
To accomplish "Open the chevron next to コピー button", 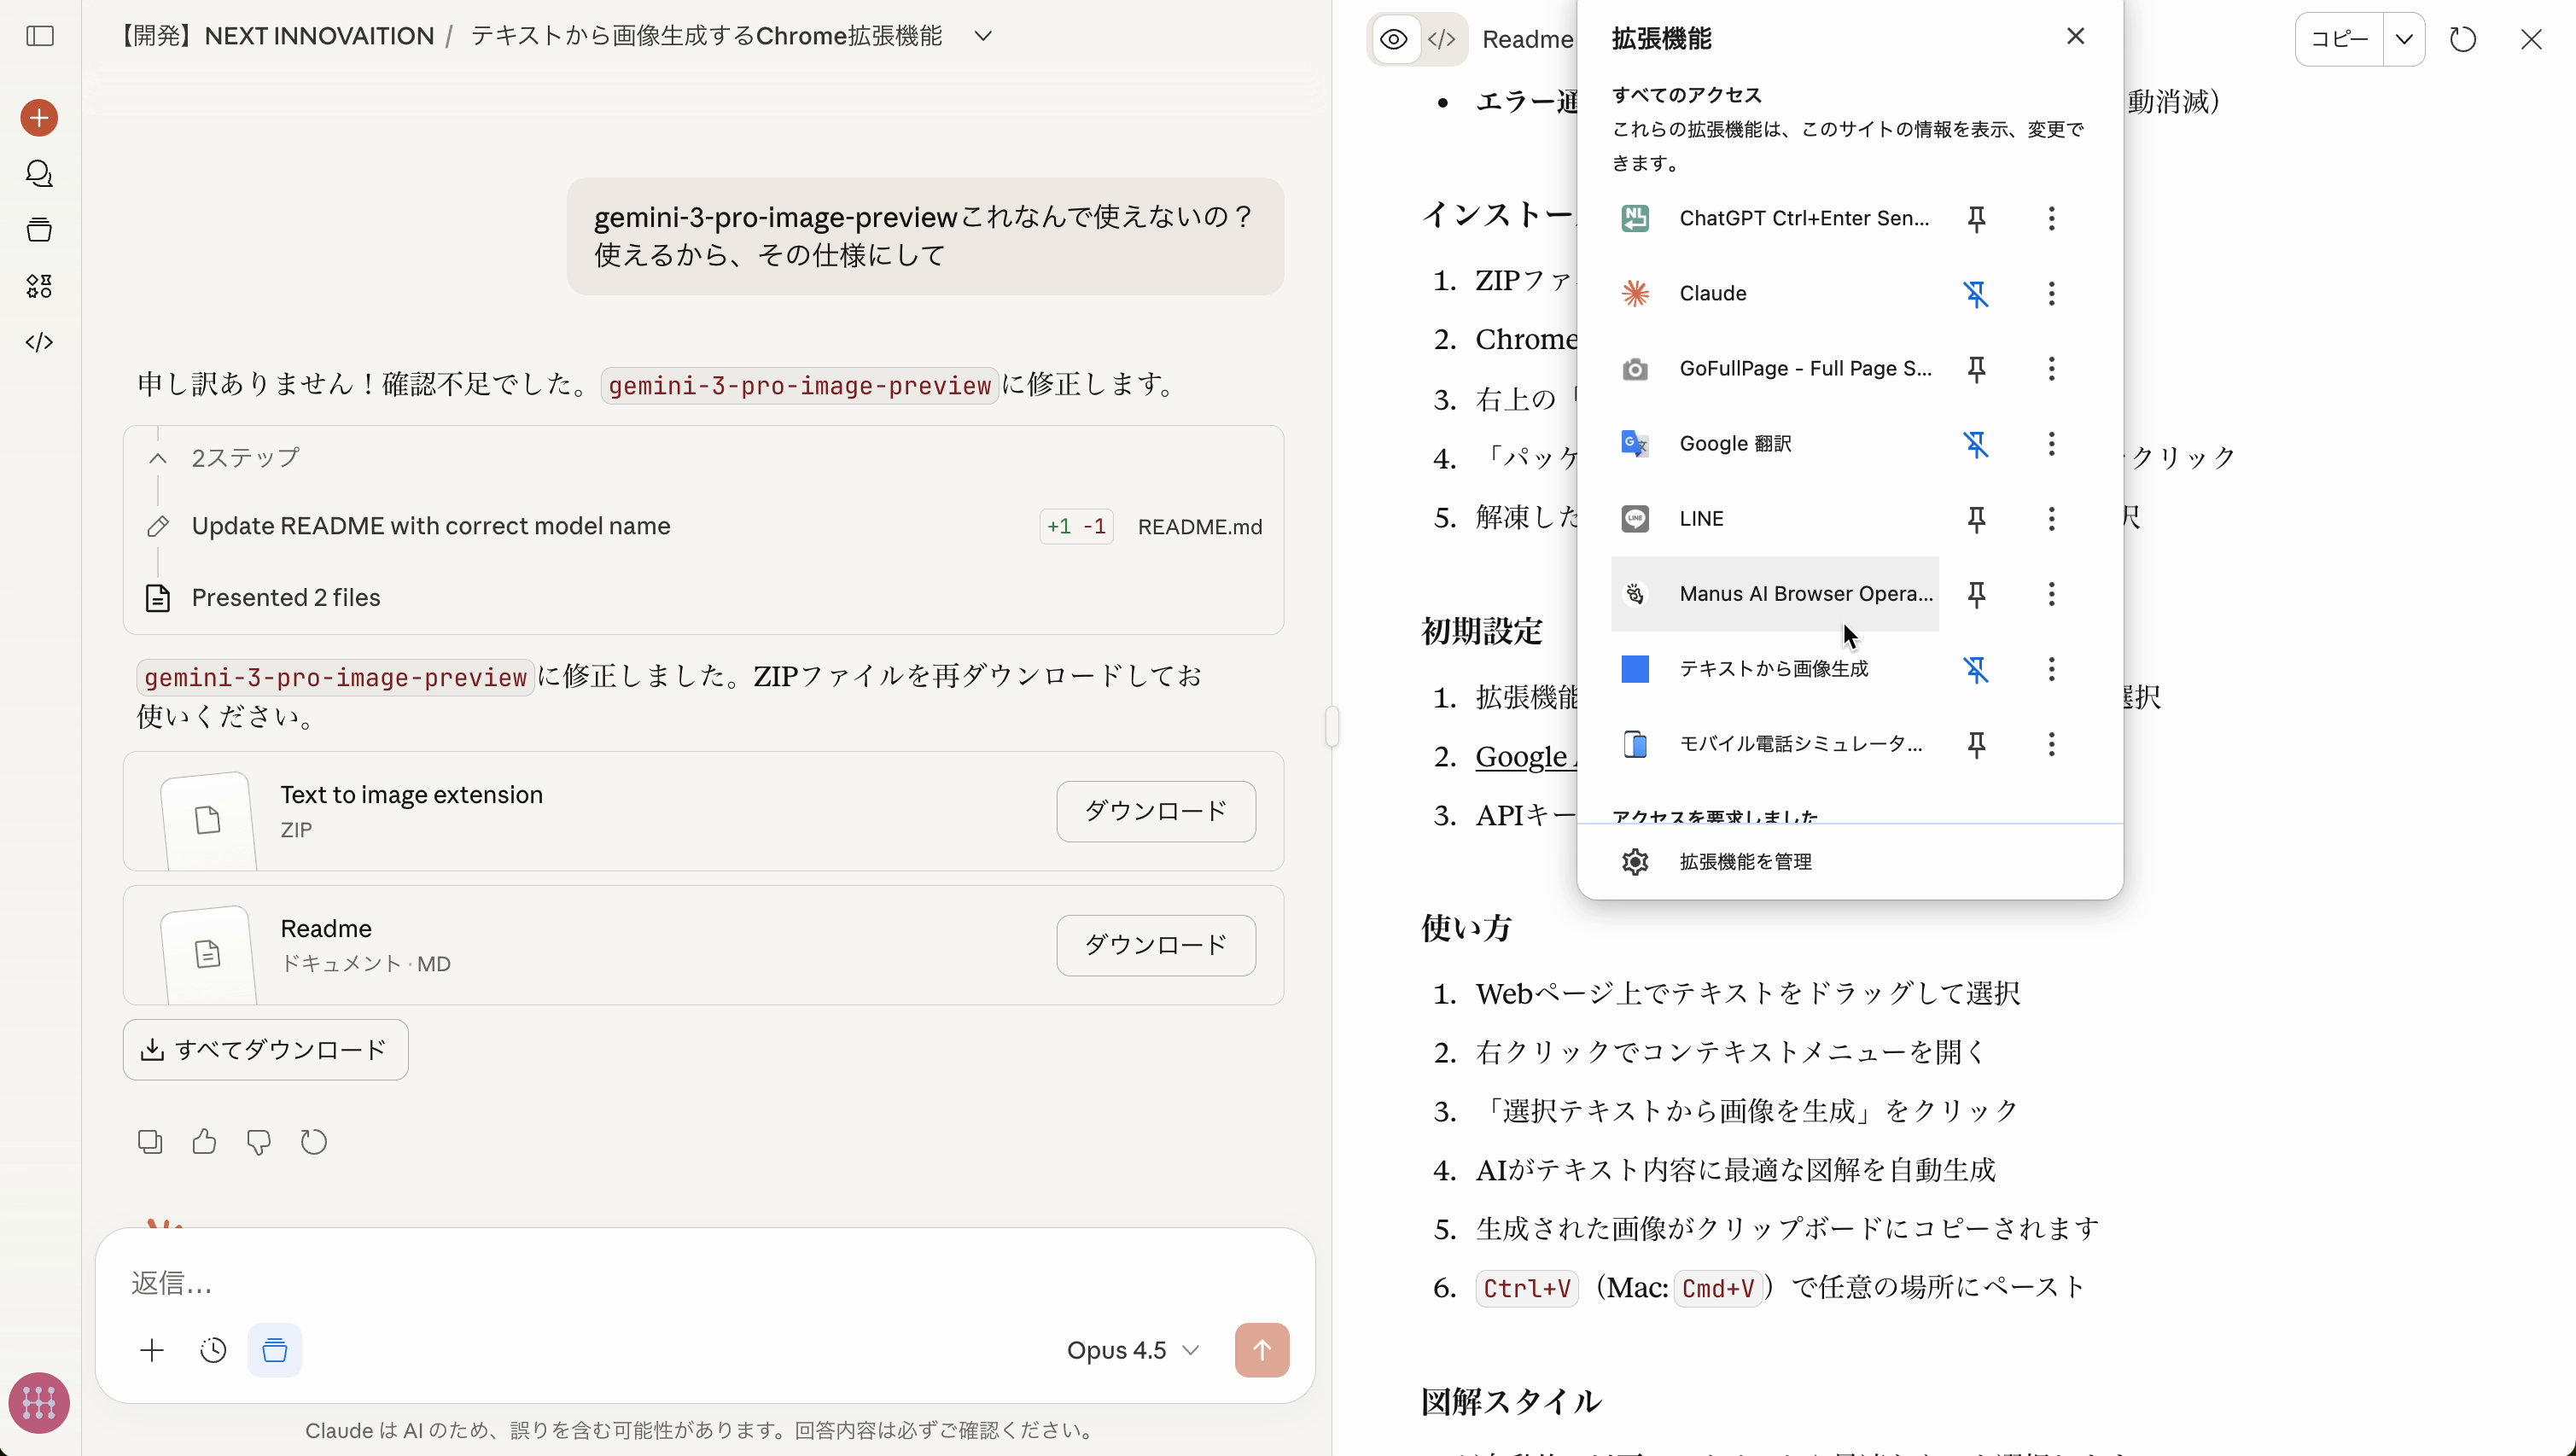I will (2406, 39).
